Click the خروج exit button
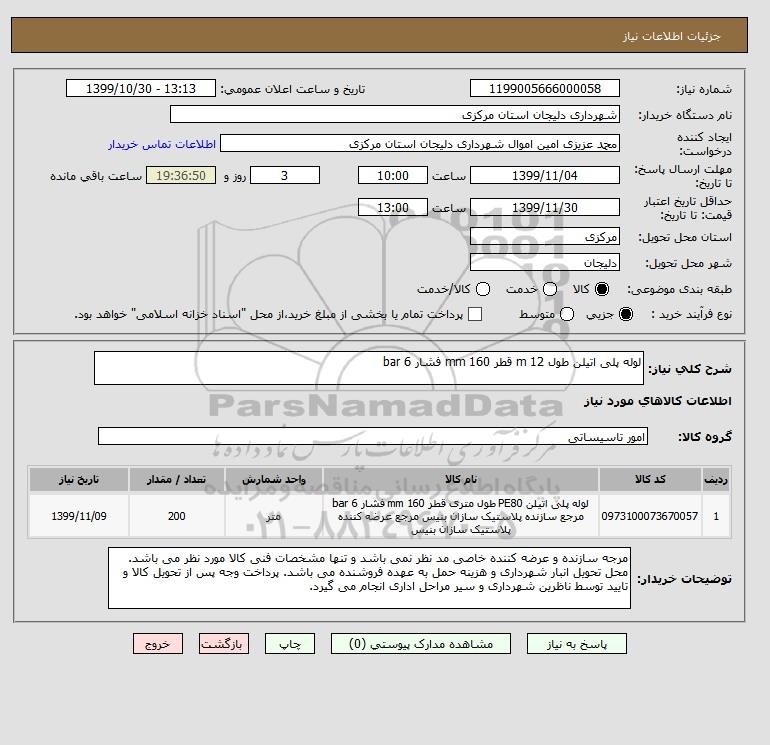This screenshot has width=770, height=745. pos(158,644)
